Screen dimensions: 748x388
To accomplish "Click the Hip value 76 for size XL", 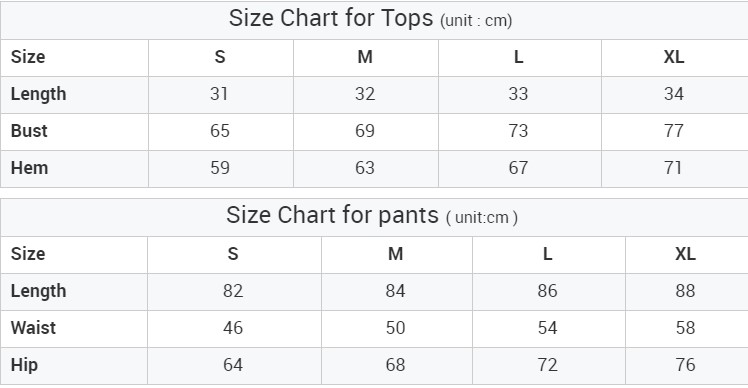I will tap(685, 365).
